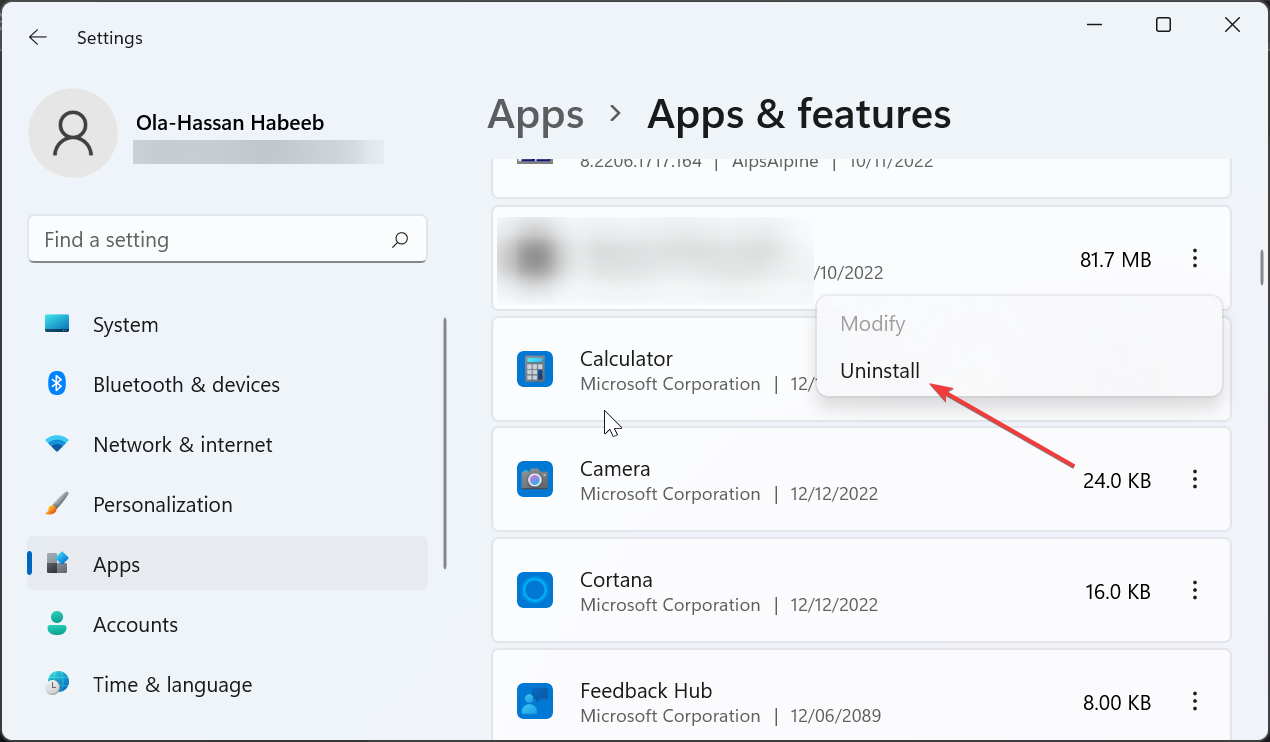Click the Find a setting search box

coord(210,240)
